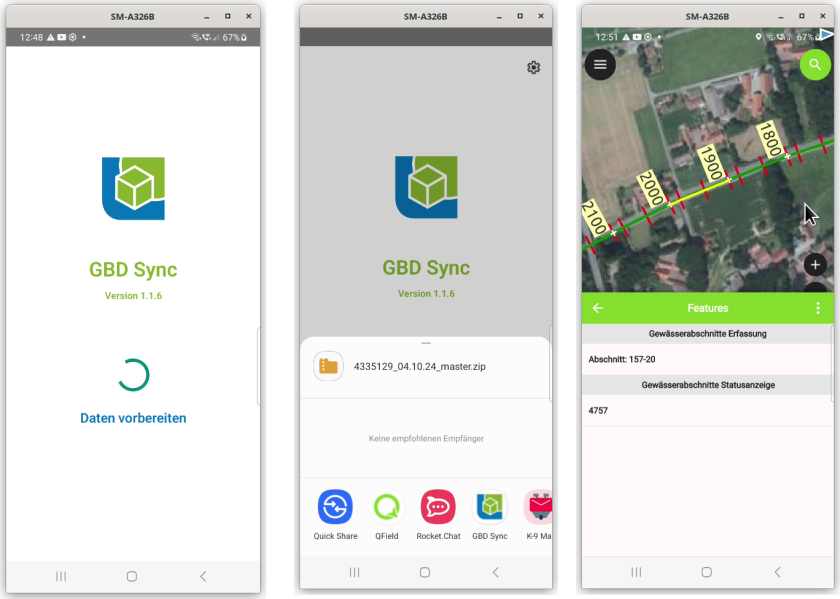Viewport: 840px width, 599px height.
Task: Click the 2100 station label on map
Action: click(x=595, y=218)
